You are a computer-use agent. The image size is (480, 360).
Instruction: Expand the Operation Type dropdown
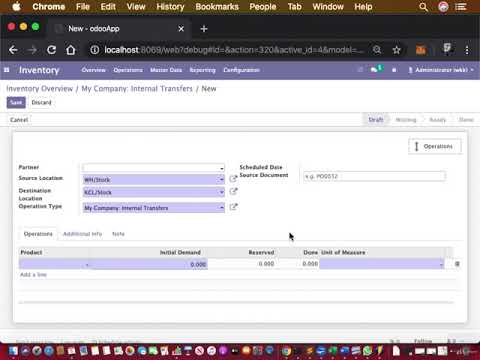point(222,208)
